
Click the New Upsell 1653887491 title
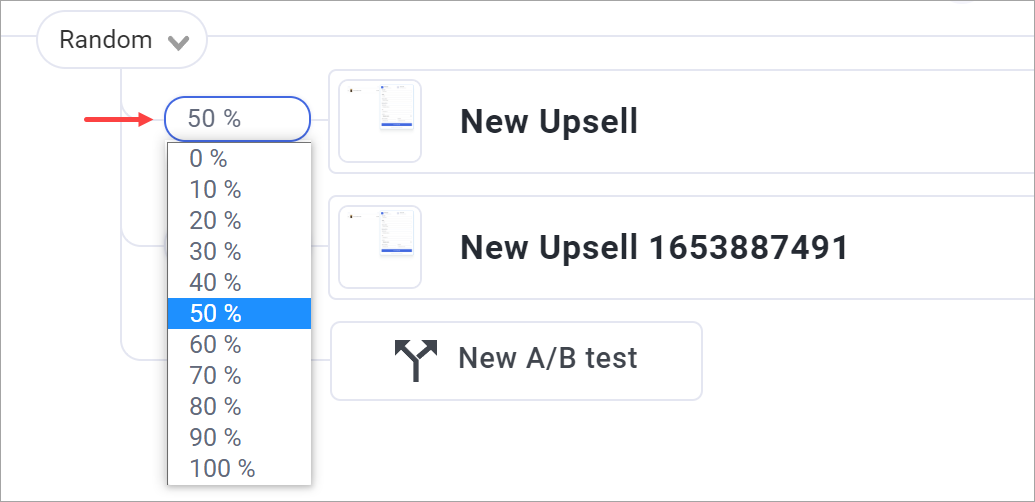coord(653,248)
